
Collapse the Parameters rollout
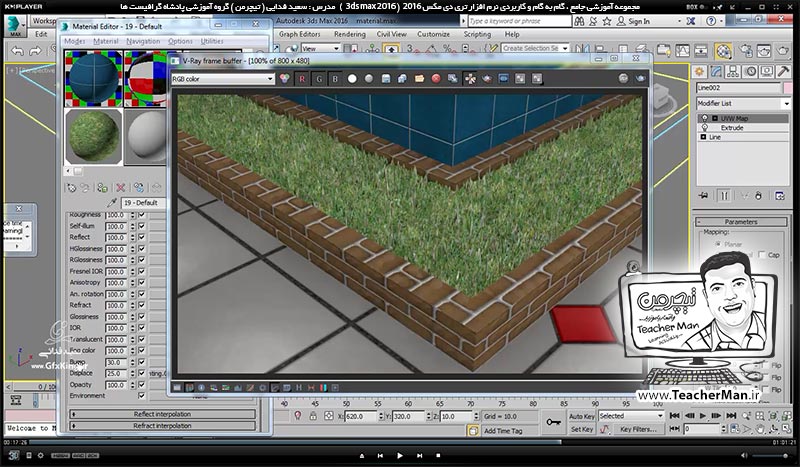point(741,222)
